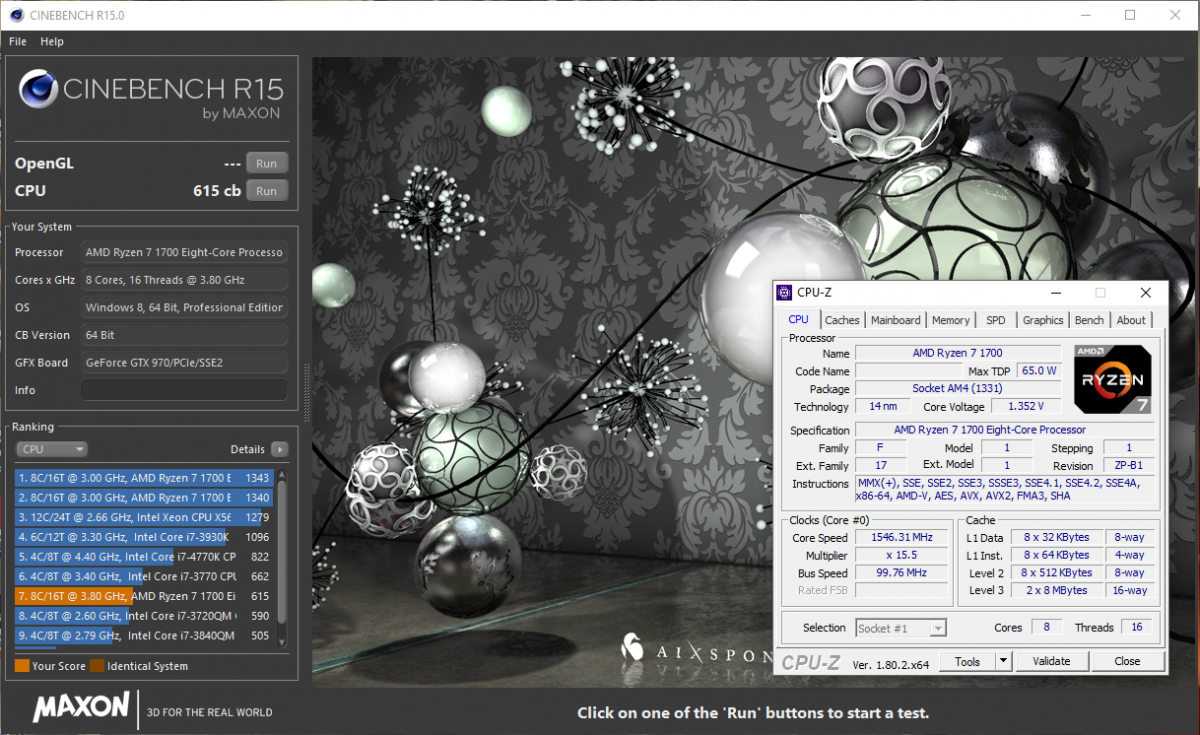Click the Cores x GHz field
This screenshot has height=735, width=1200.
(x=184, y=280)
